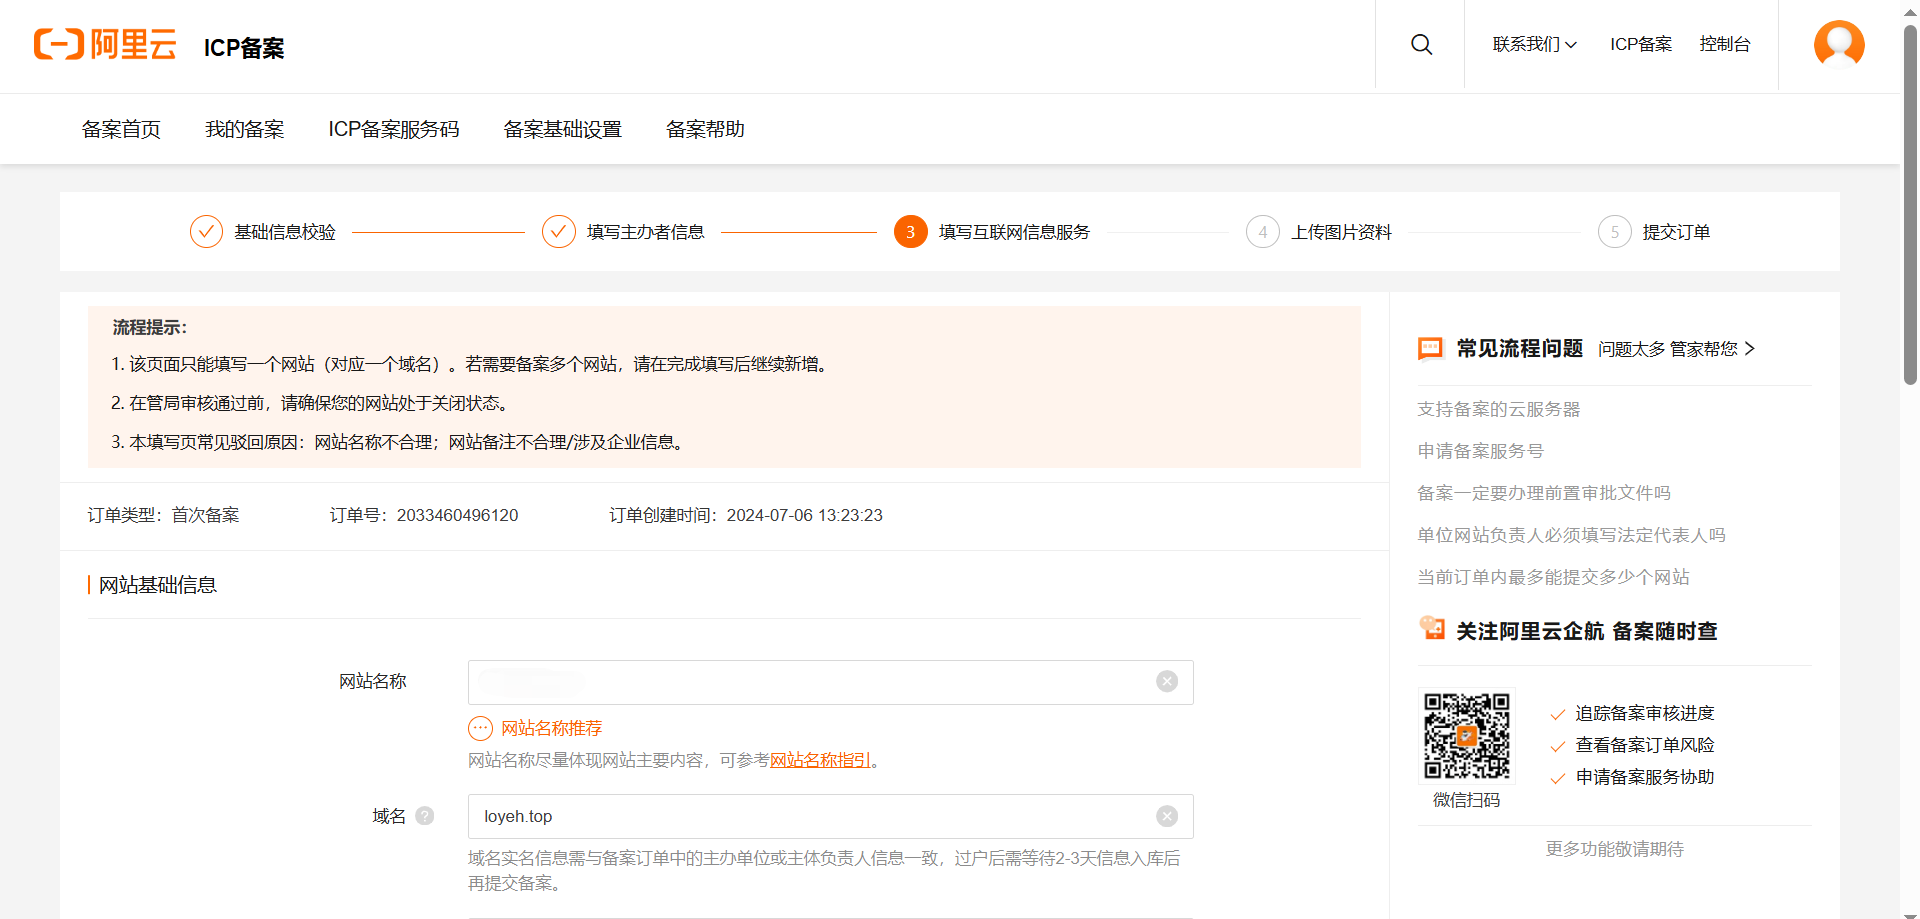Image resolution: width=1920 pixels, height=919 pixels.
Task: Click the WeChat QR code image
Action: point(1466,735)
